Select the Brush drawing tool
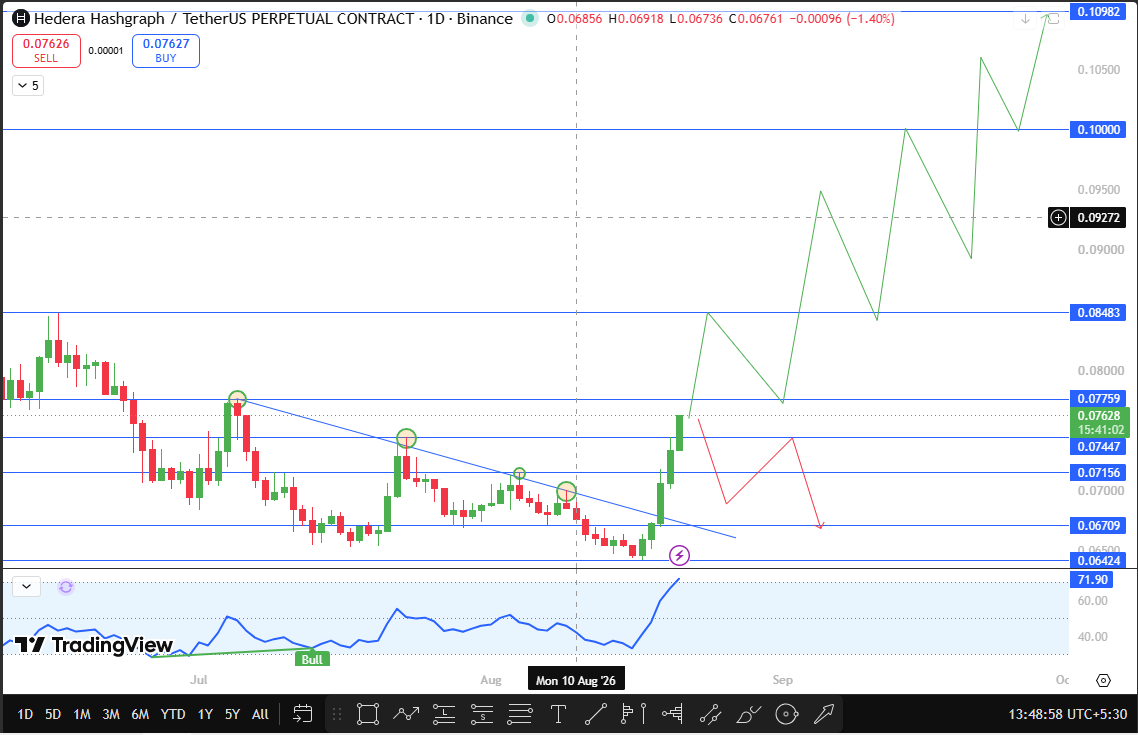Image resolution: width=1138 pixels, height=735 pixels. [748, 714]
